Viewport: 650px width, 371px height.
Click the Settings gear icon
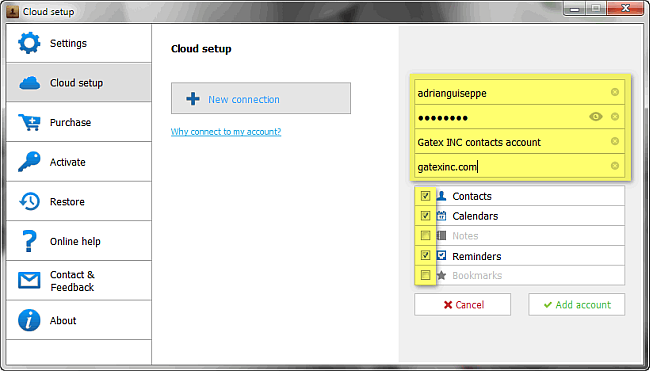pos(29,43)
